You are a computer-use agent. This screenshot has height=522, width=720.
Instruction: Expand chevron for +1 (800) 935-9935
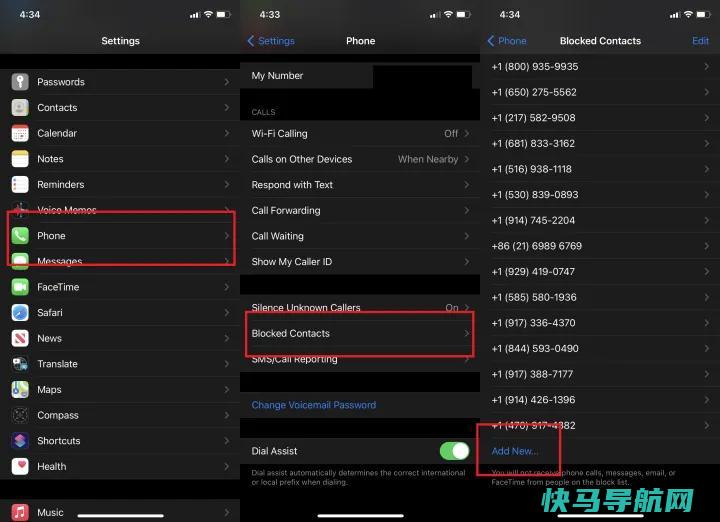pyautogui.click(x=706, y=67)
